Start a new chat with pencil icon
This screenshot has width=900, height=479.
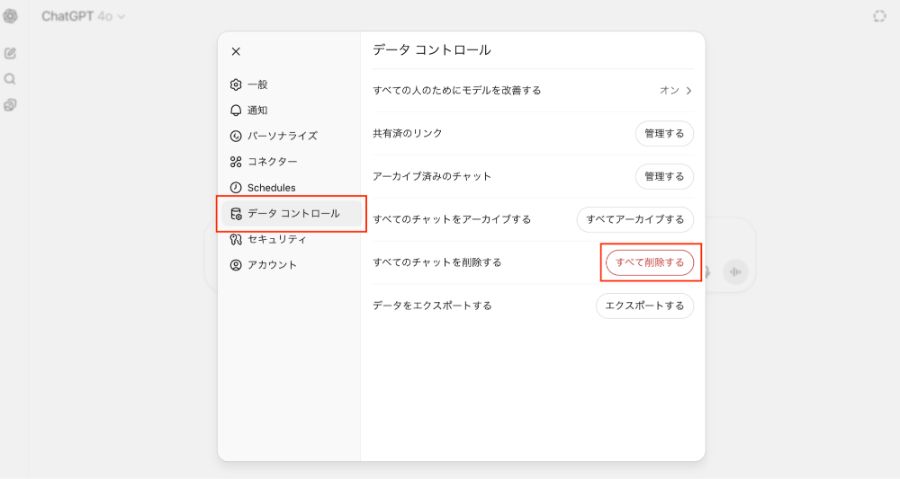(10, 53)
